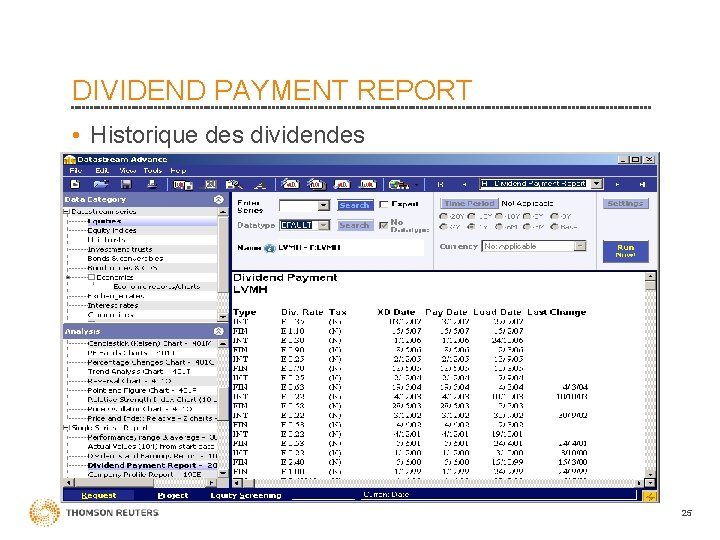Click the status icon at bottom right corner
The image size is (720, 540).
(650, 496)
